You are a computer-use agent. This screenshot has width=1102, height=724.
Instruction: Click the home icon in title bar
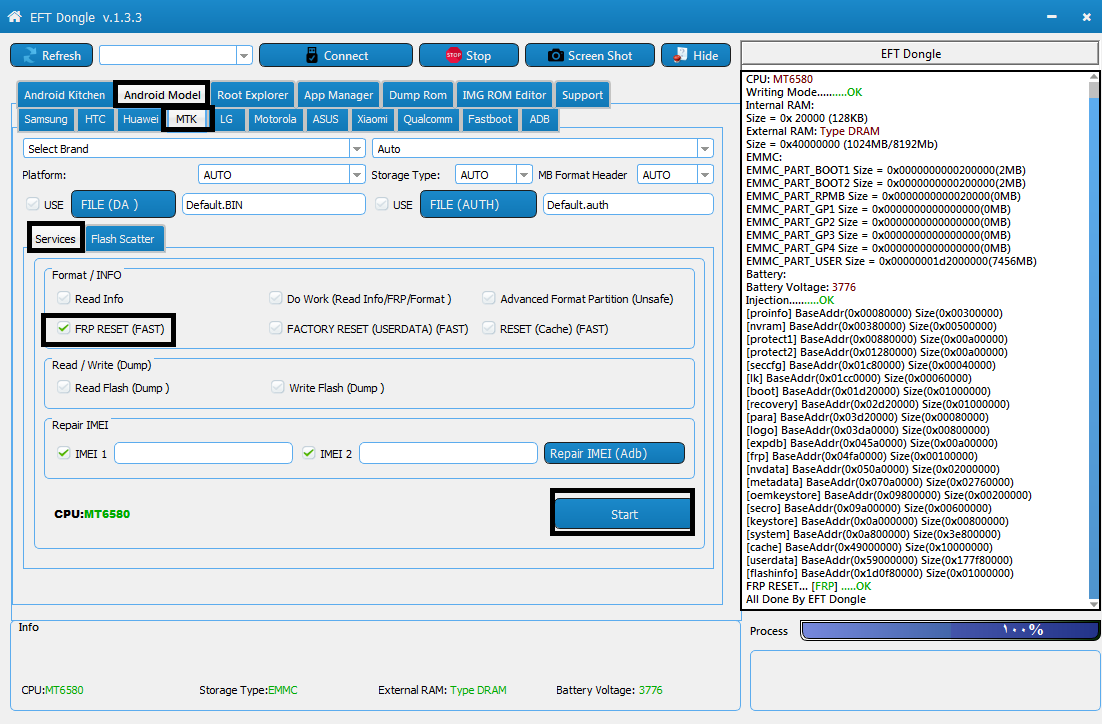pos(14,16)
